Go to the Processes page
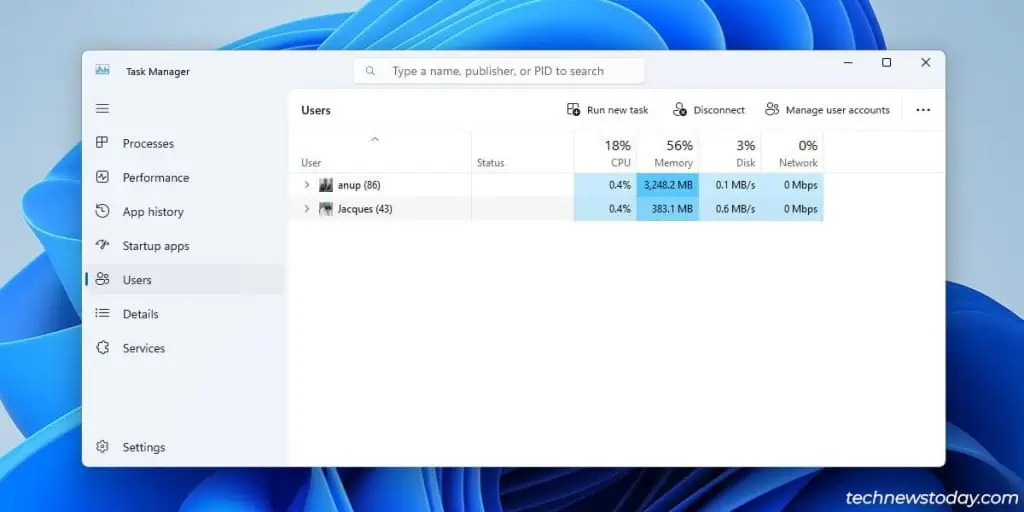 pyautogui.click(x=148, y=144)
